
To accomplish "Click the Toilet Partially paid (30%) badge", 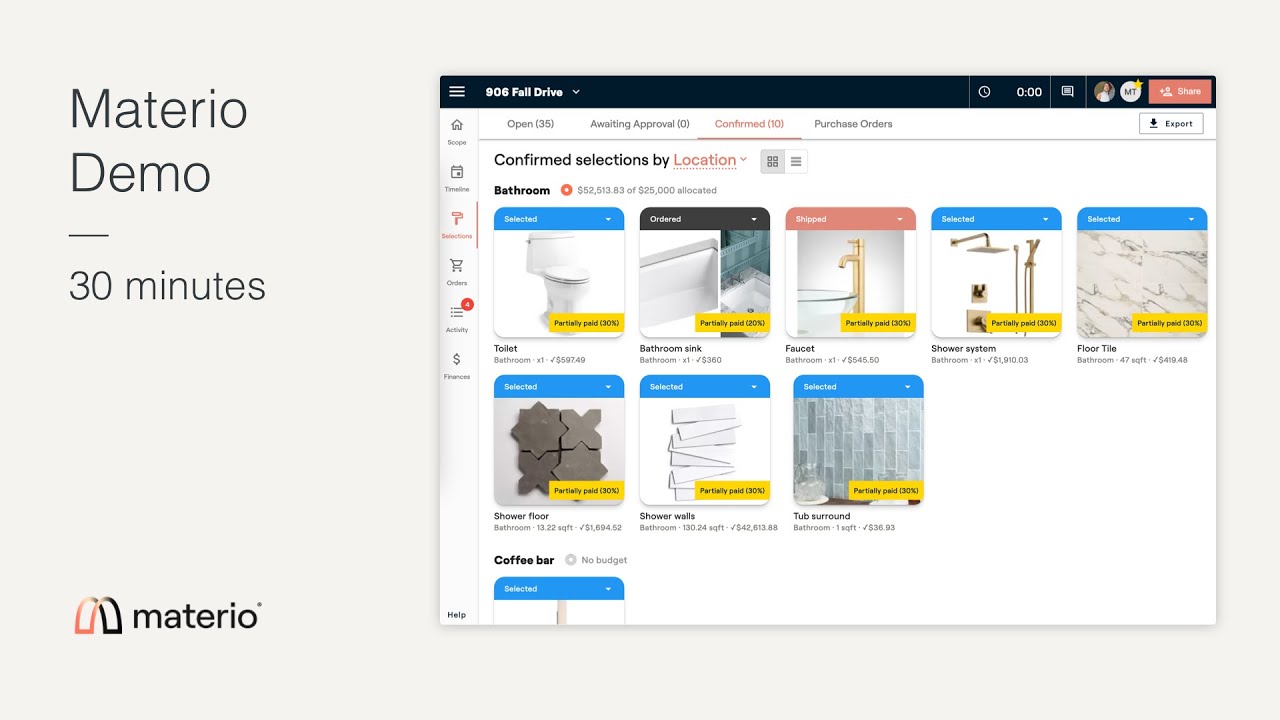I will [587, 323].
